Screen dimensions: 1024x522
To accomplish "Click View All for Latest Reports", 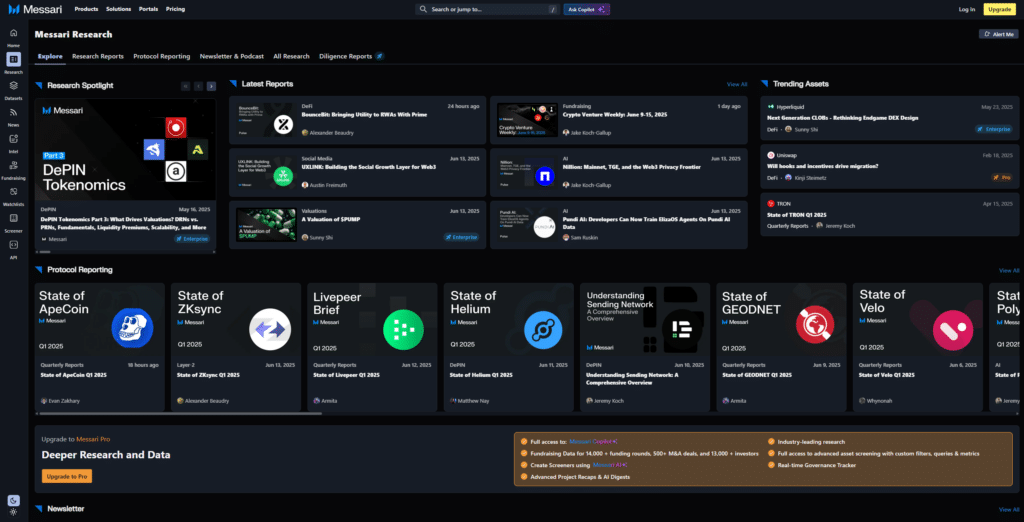I will click(737, 84).
